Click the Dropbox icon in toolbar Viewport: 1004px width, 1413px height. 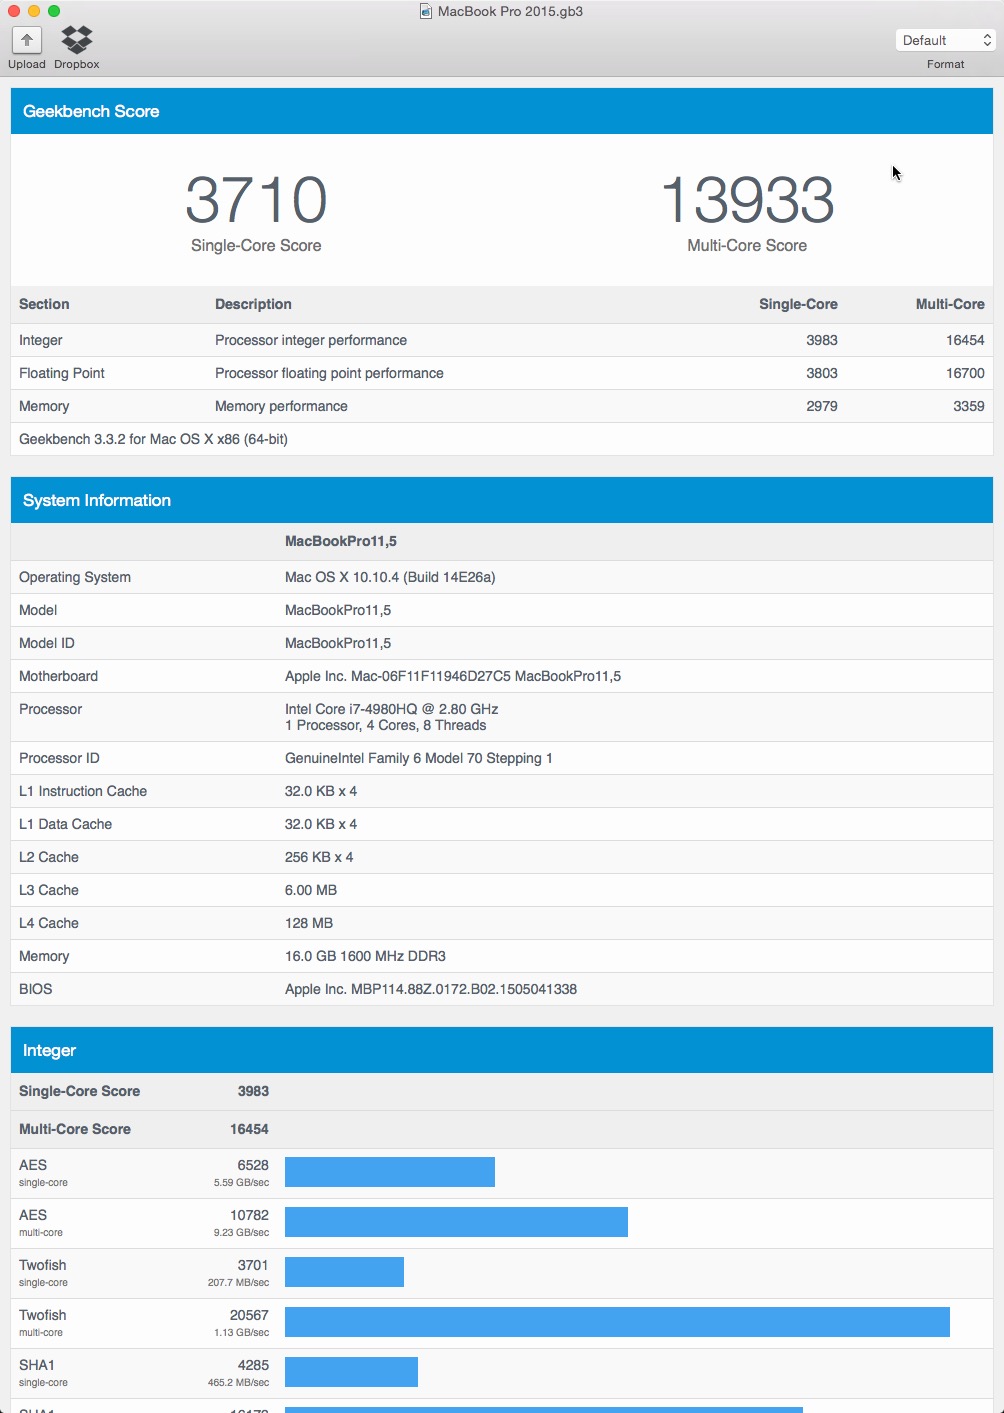point(77,40)
